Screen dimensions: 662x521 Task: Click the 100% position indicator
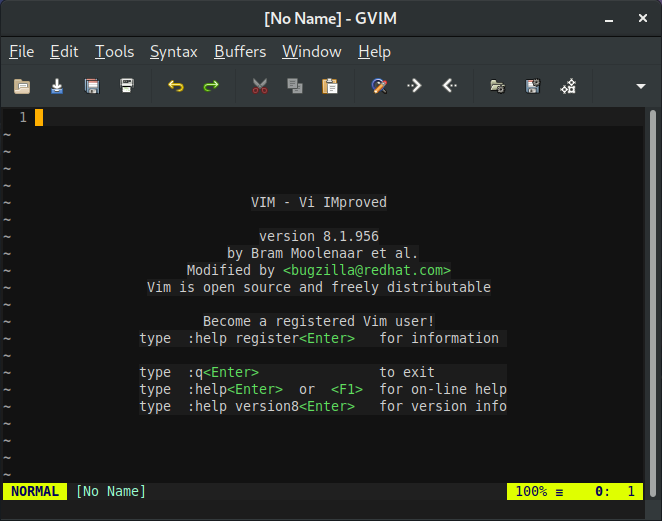(531, 491)
